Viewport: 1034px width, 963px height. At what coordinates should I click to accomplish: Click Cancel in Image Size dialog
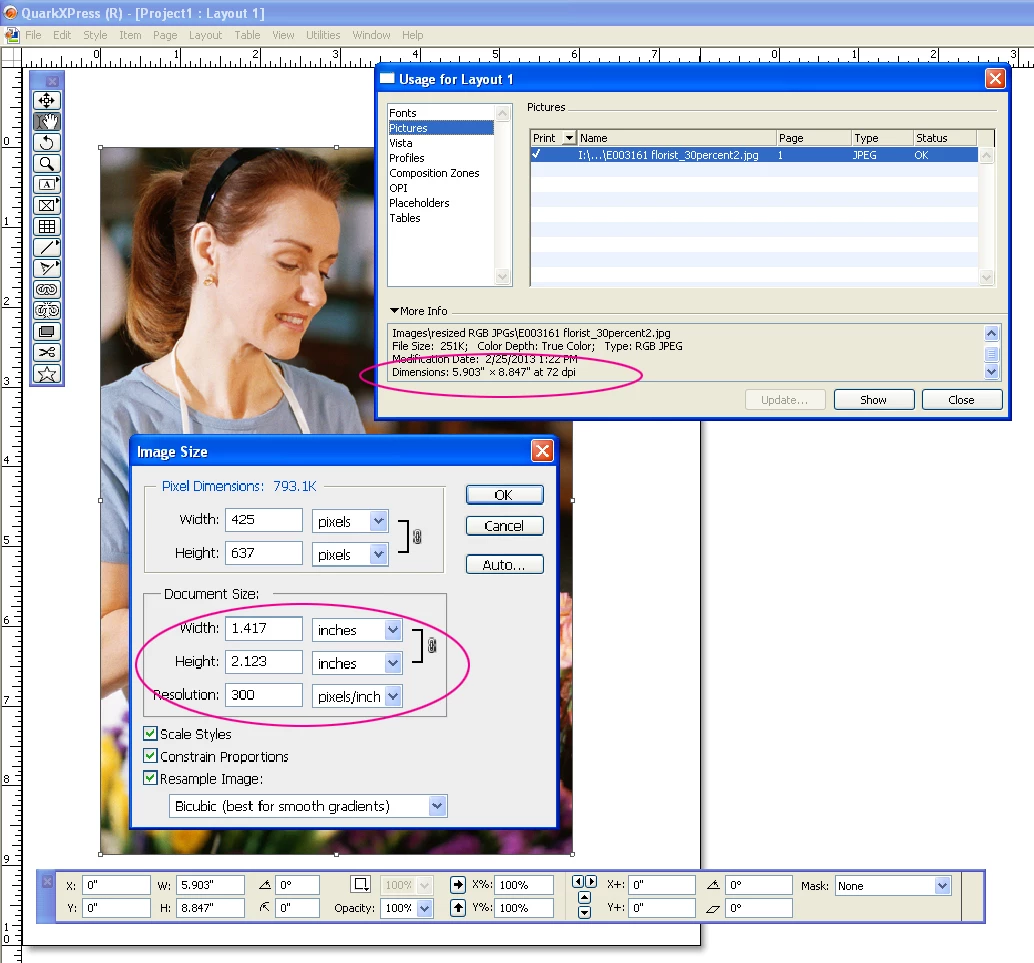(504, 526)
